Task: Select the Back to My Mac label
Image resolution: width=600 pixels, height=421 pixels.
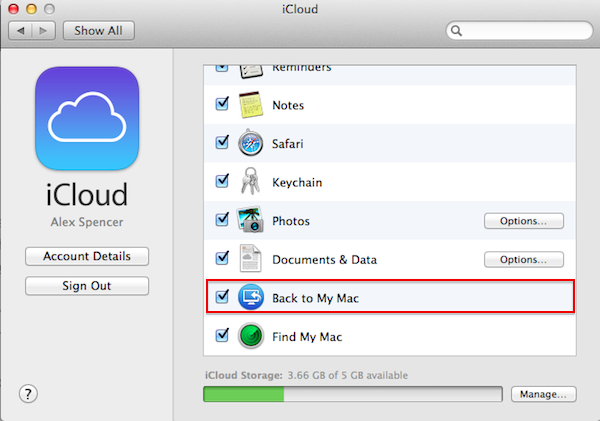Action: point(315,298)
